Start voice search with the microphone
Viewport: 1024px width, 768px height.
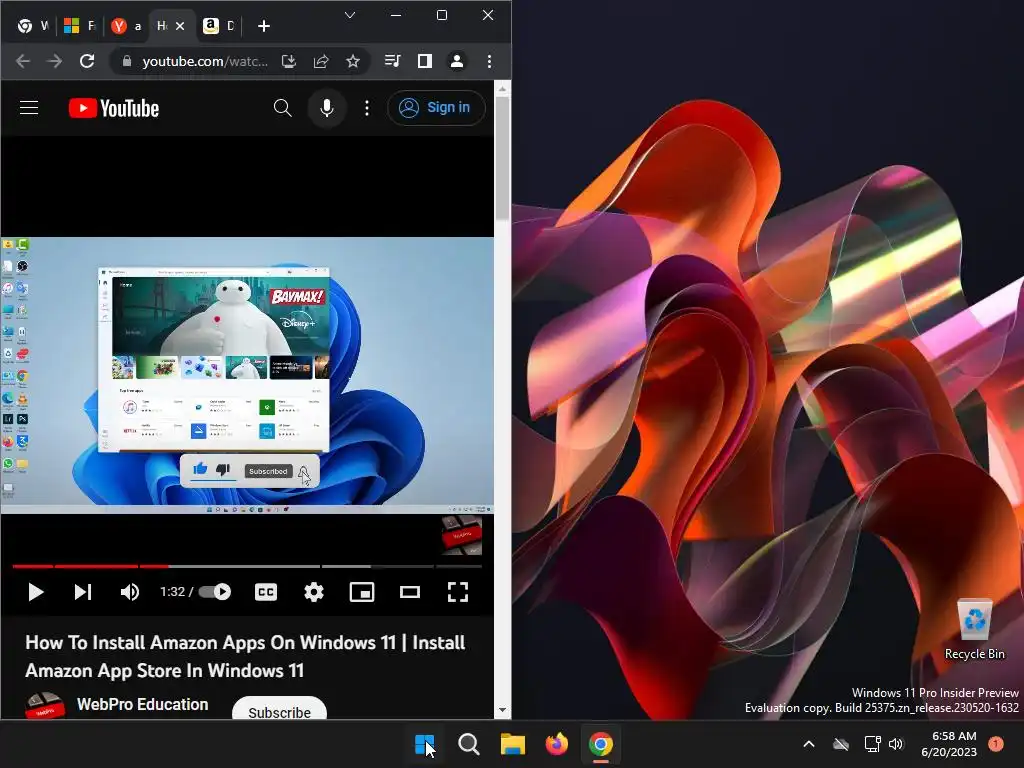point(327,108)
